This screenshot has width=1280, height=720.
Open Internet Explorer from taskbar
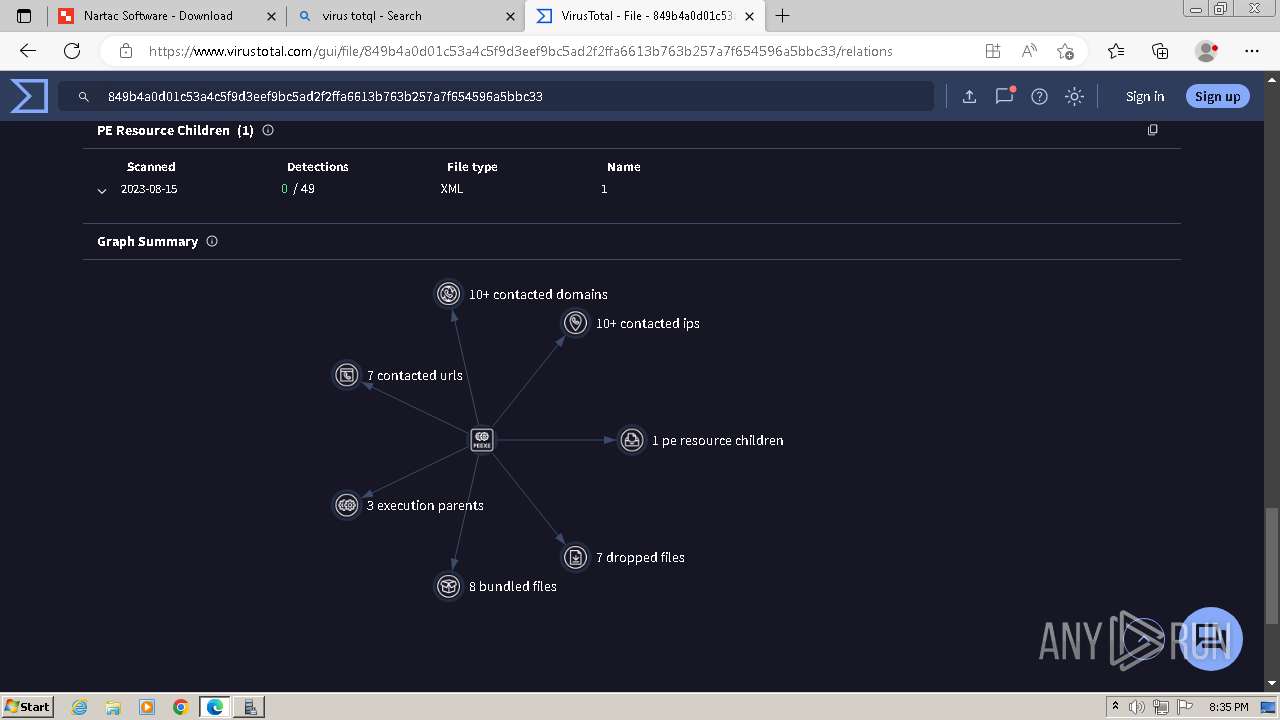80,707
